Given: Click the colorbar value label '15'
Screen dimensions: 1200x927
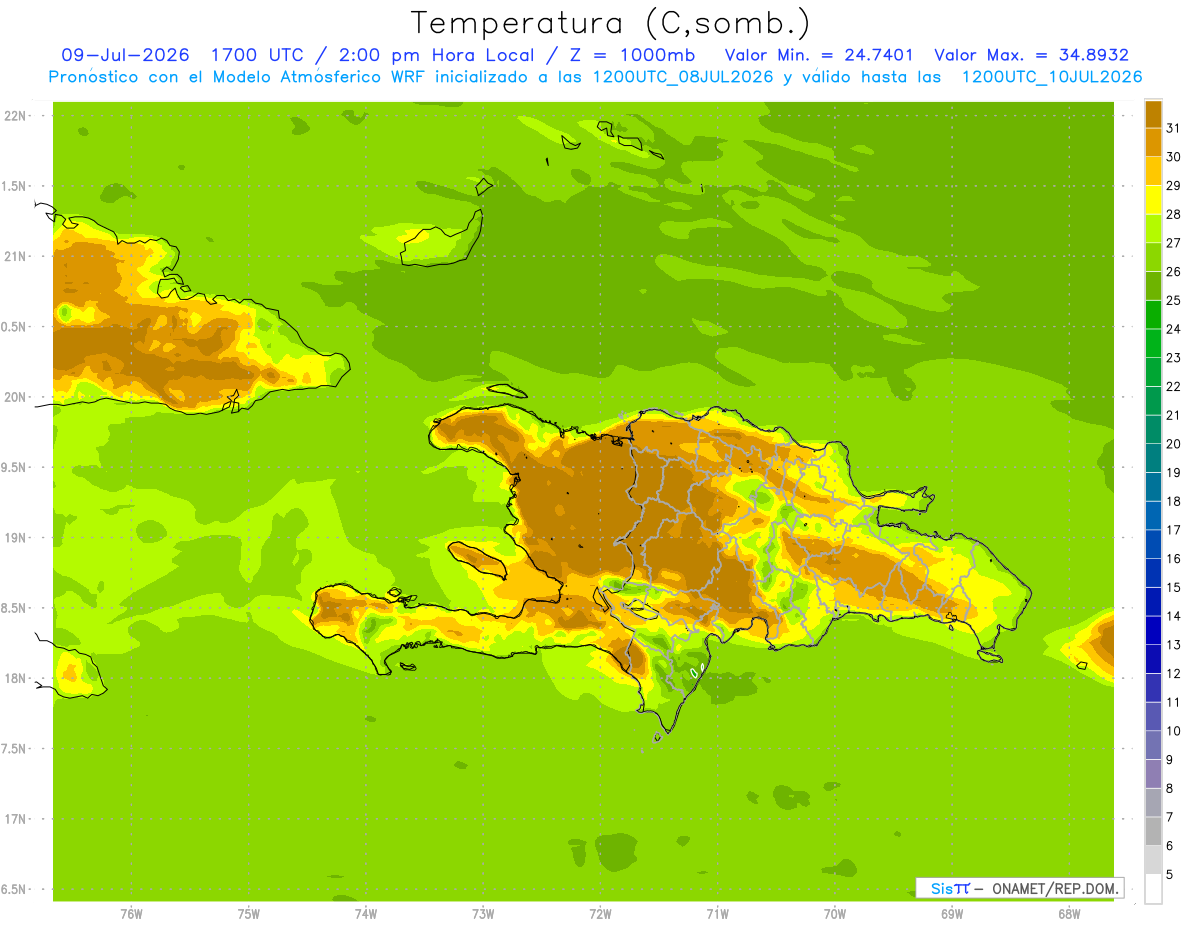Looking at the screenshot, I should [1174, 588].
